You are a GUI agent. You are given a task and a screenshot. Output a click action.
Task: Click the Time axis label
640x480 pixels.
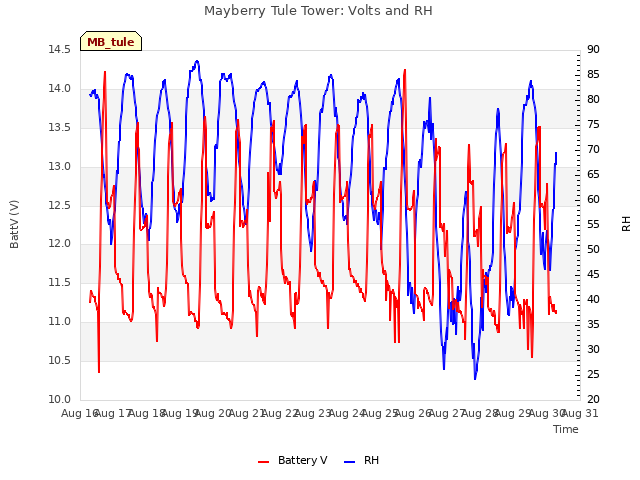[566, 429]
